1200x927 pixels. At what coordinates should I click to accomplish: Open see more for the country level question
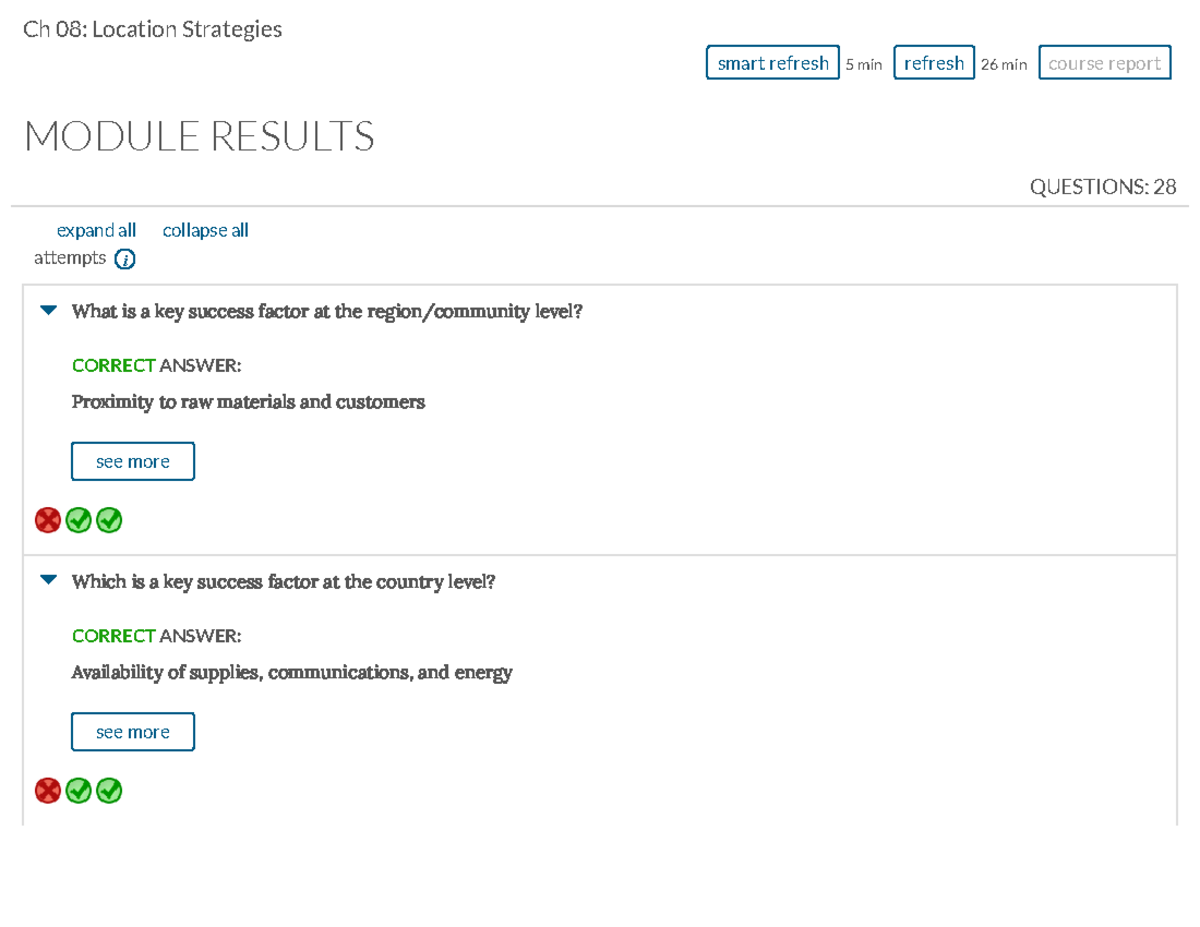pos(132,731)
